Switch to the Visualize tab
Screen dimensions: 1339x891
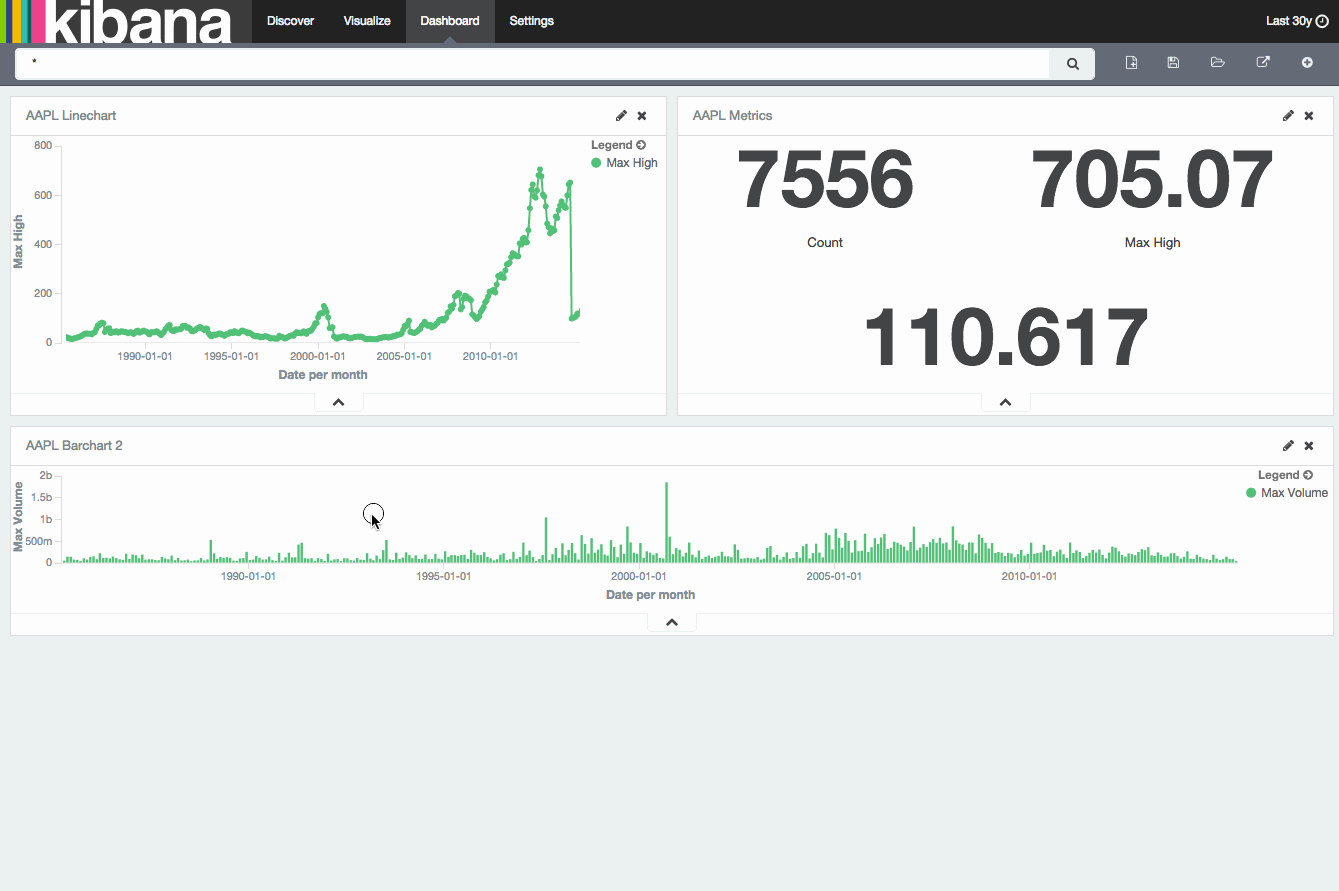(367, 21)
